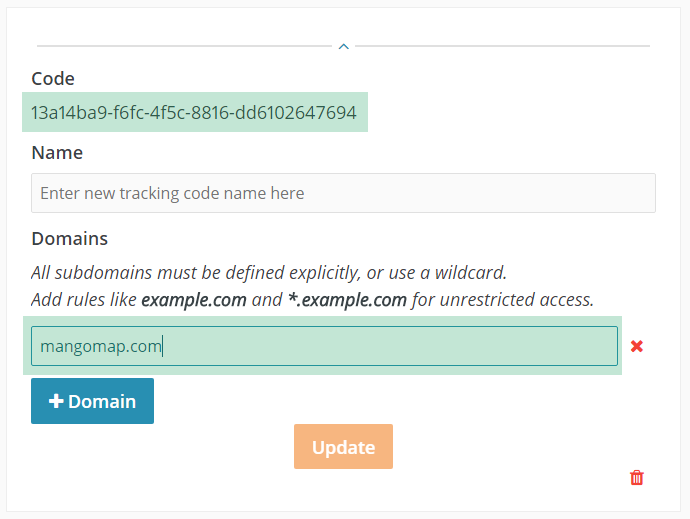Select the highlighted tracking code value
This screenshot has height=519, width=690.
(x=194, y=113)
